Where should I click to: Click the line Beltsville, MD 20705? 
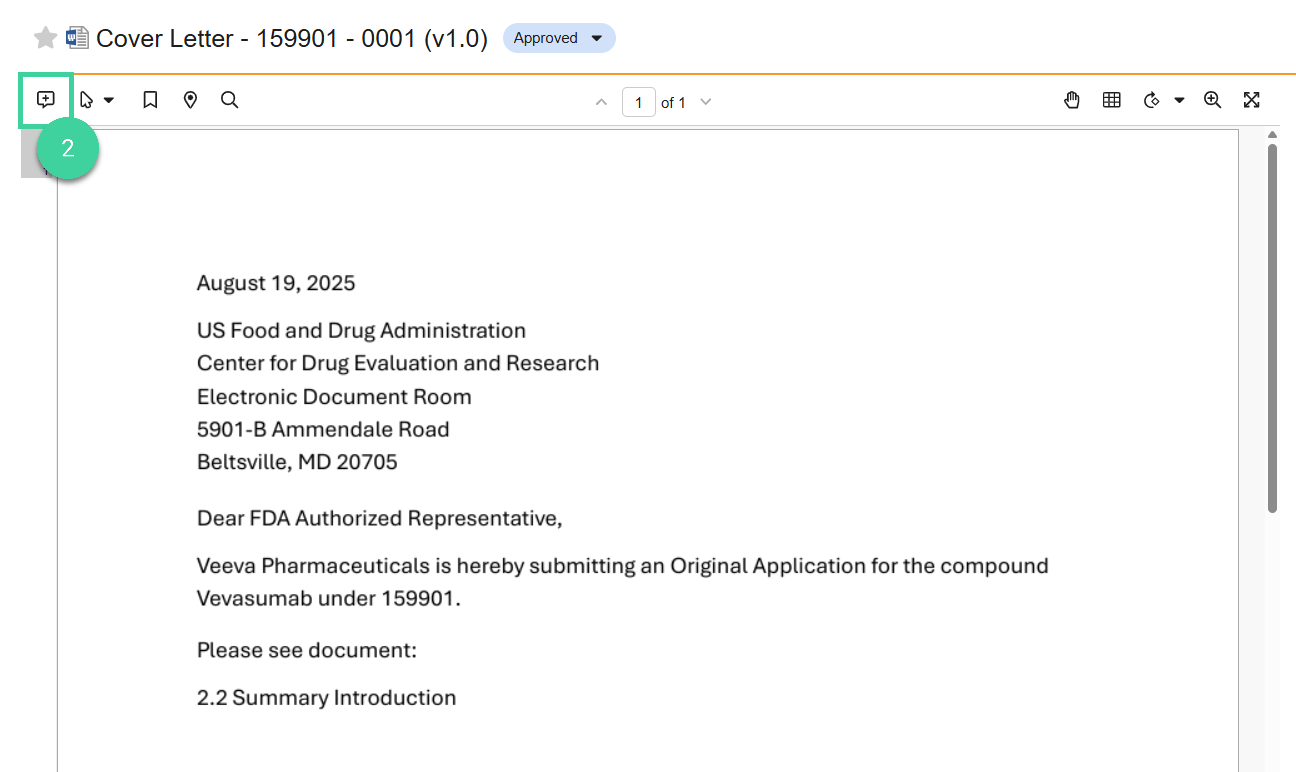[x=297, y=462]
